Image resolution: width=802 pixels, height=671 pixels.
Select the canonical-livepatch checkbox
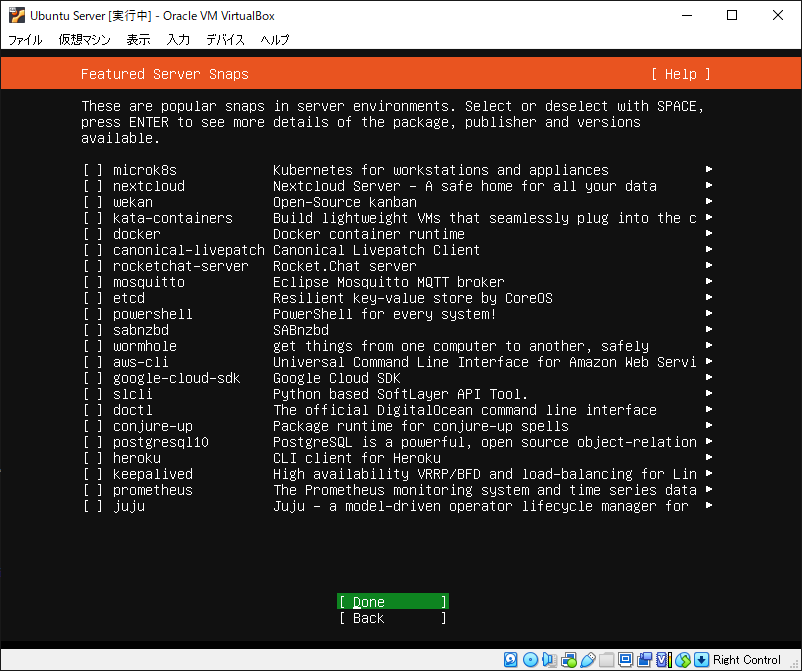93,250
